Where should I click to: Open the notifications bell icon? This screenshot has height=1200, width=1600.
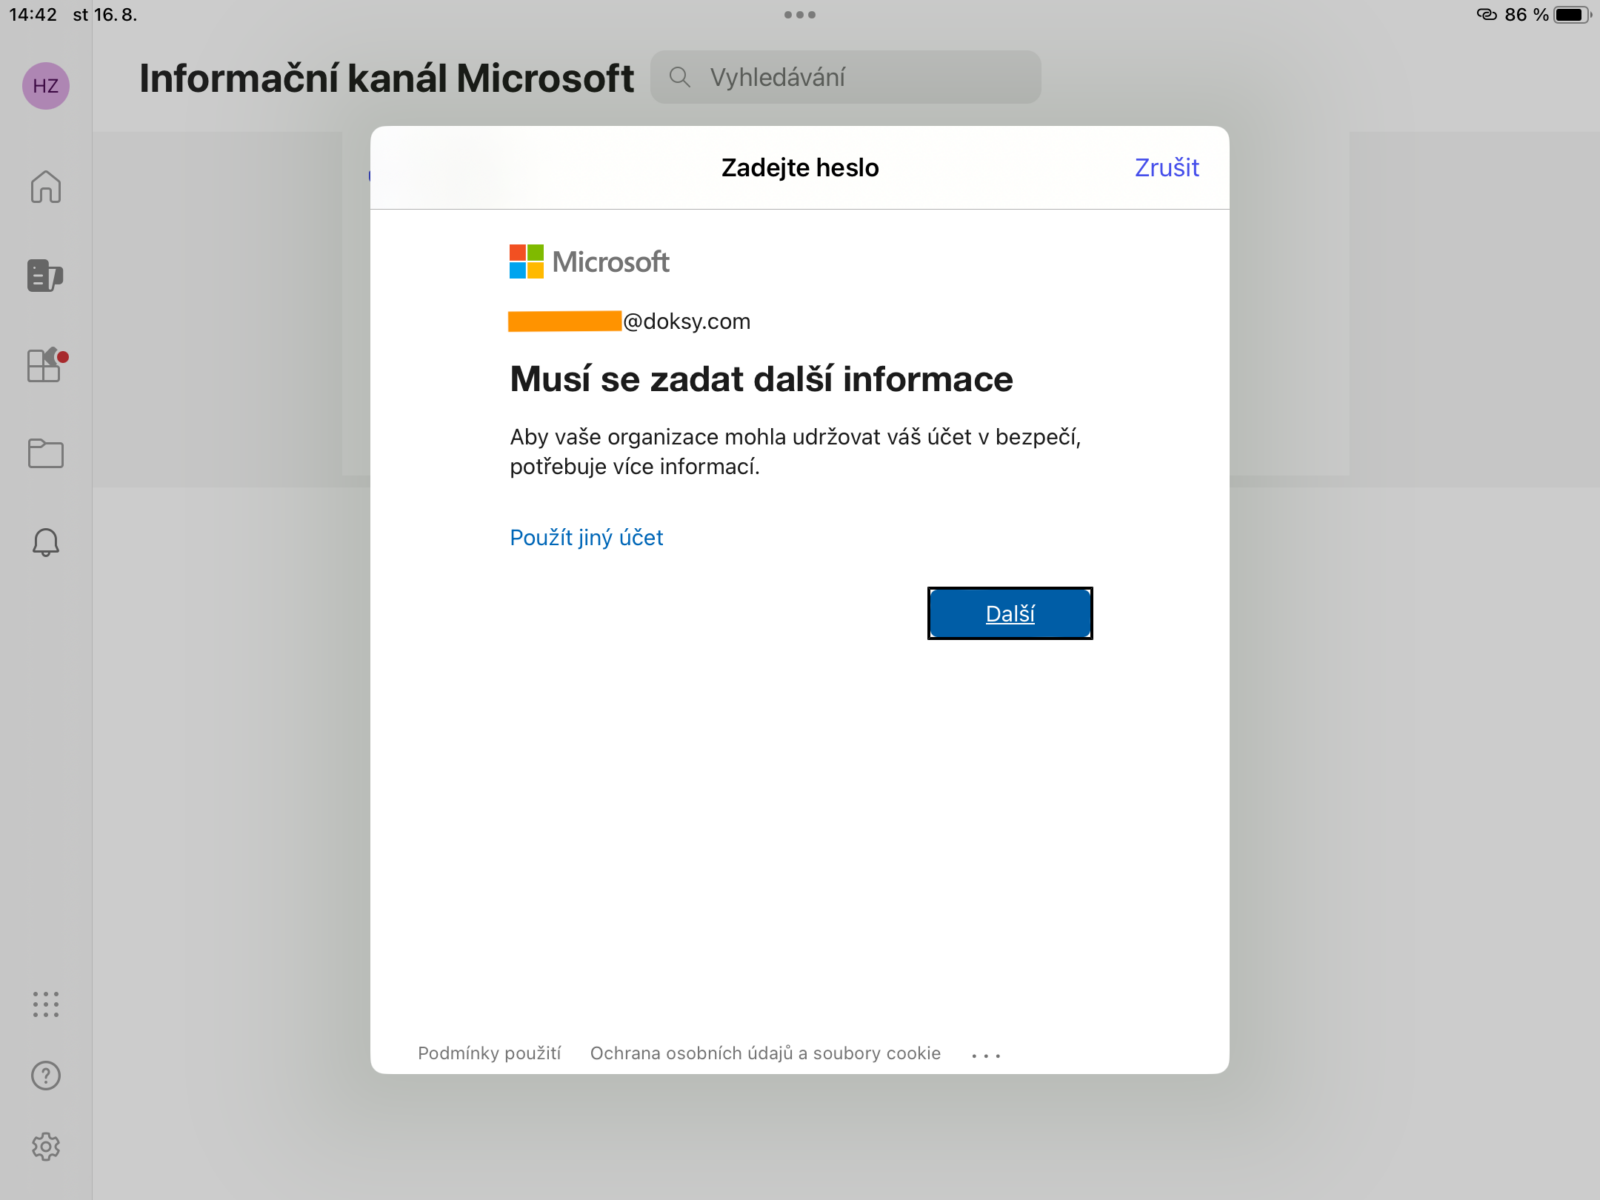coord(46,542)
